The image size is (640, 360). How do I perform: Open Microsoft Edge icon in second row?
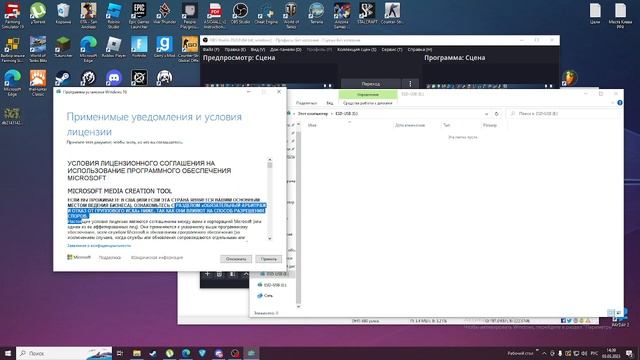coord(89,49)
